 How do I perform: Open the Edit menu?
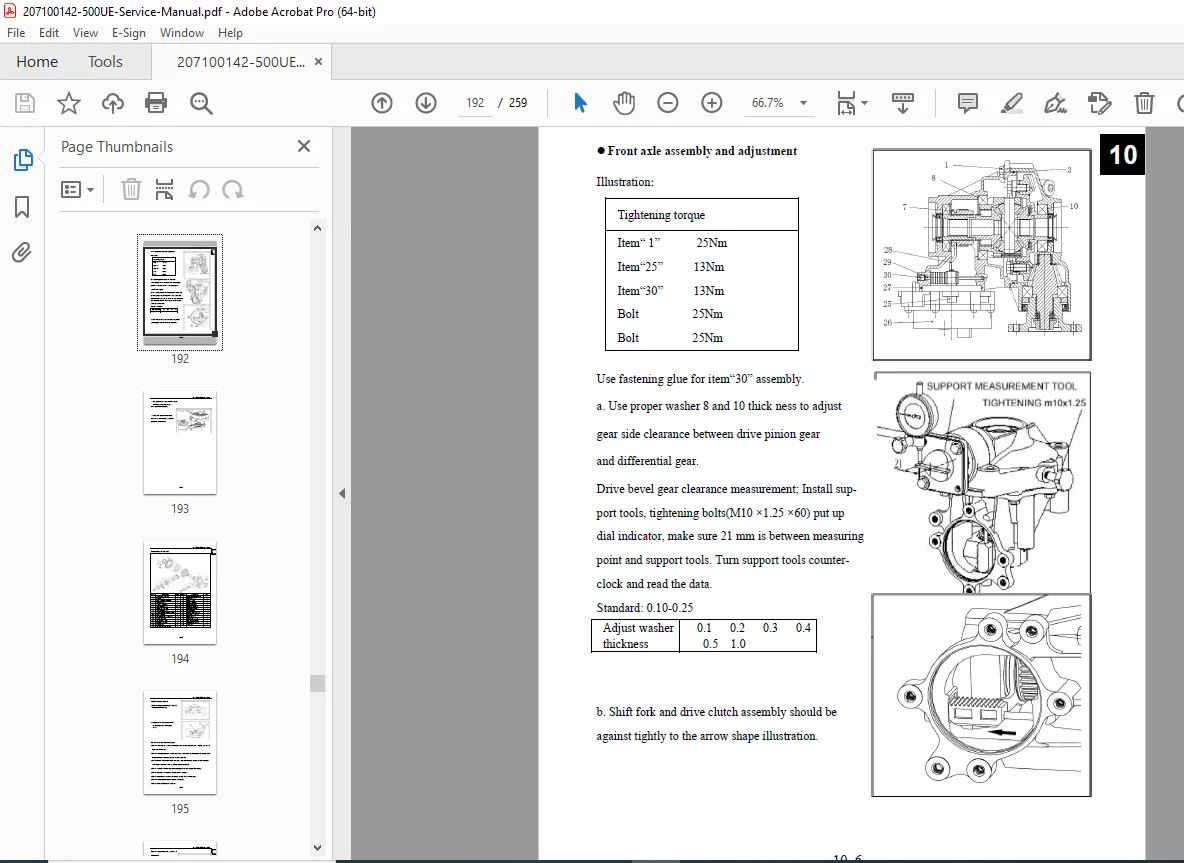49,33
